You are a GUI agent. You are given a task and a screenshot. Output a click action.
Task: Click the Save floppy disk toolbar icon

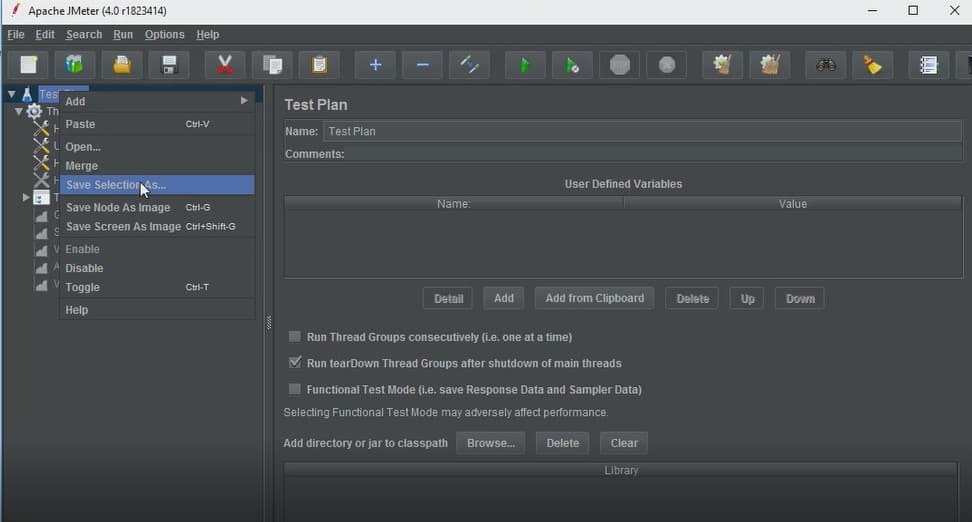tap(169, 64)
